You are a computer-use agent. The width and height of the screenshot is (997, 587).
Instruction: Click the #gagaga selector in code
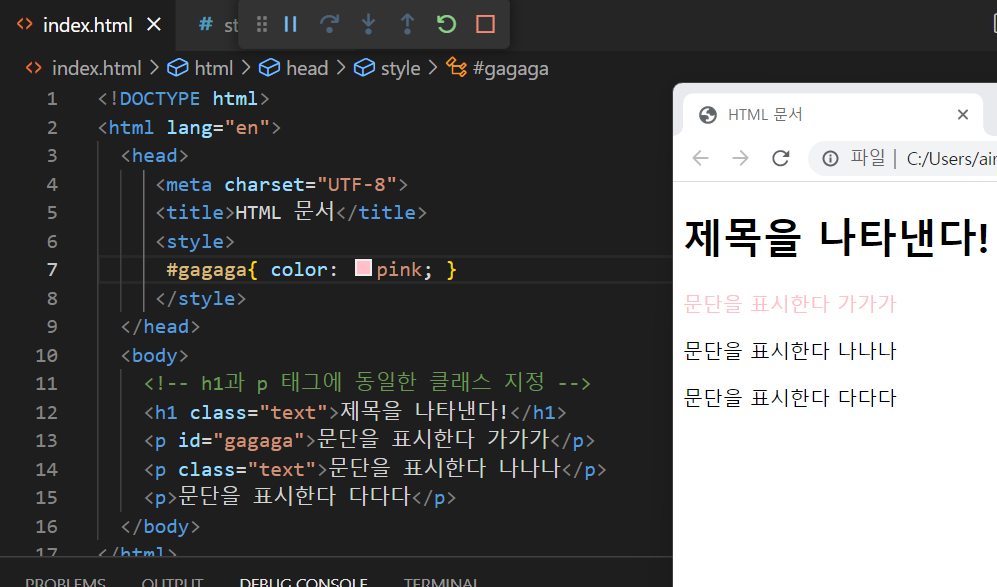coord(206,270)
